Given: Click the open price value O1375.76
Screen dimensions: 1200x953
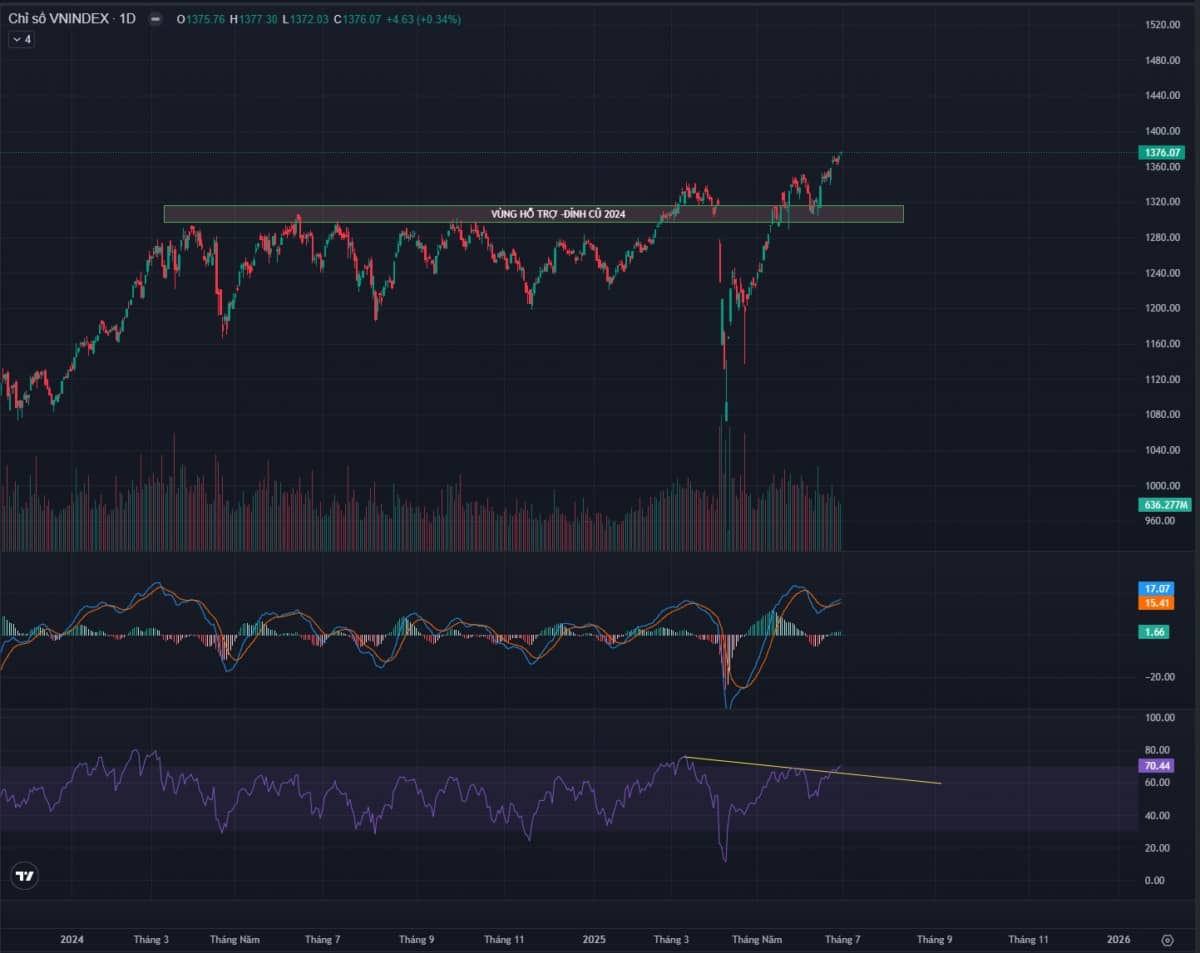Looking at the screenshot, I should [x=202, y=18].
